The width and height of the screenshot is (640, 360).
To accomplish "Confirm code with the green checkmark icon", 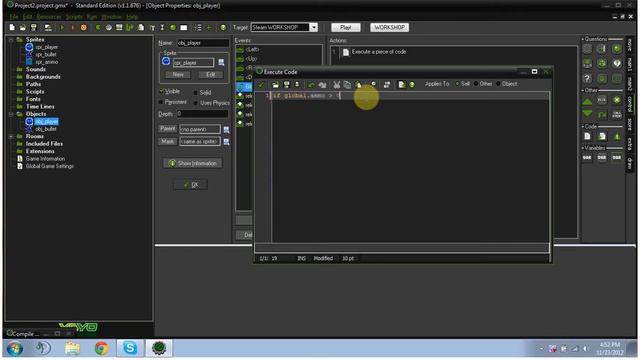I will [x=262, y=84].
